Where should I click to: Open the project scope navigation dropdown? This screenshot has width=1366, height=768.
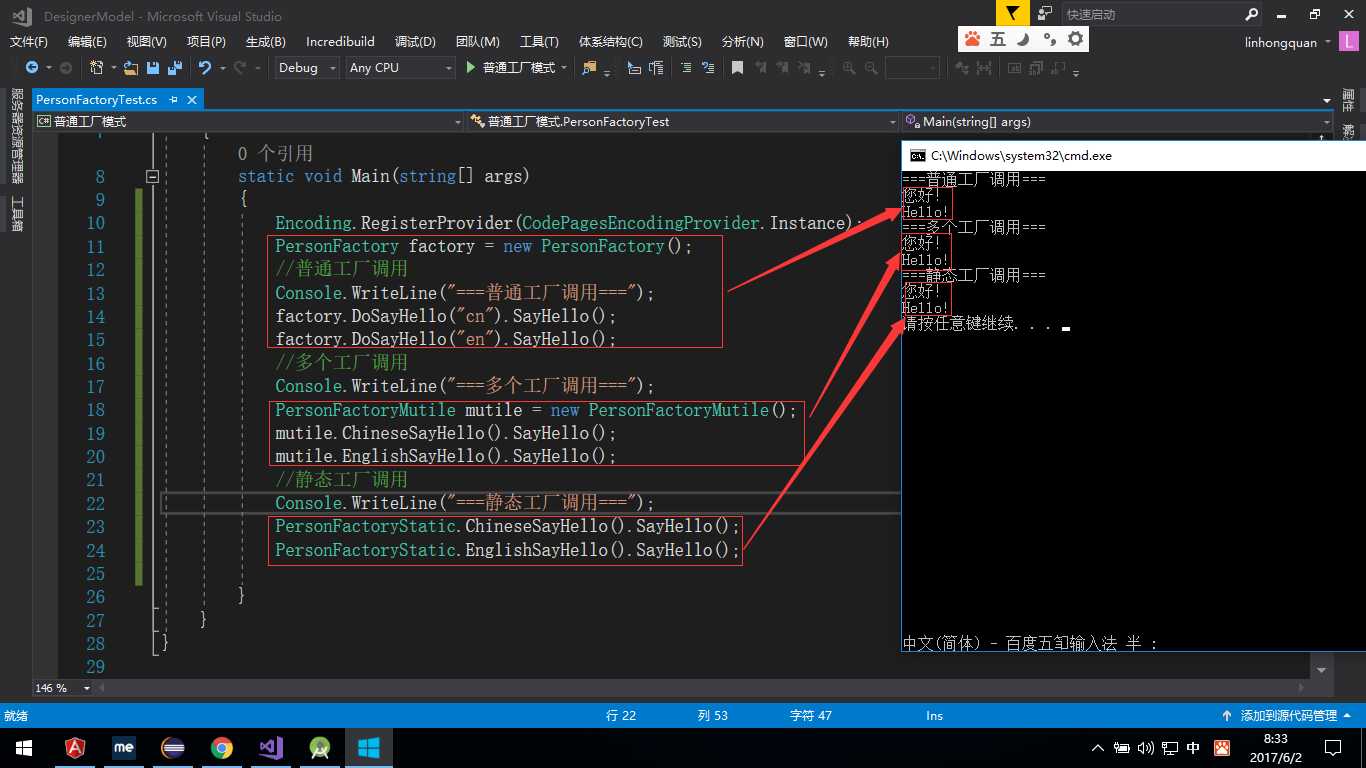[x=247, y=122]
